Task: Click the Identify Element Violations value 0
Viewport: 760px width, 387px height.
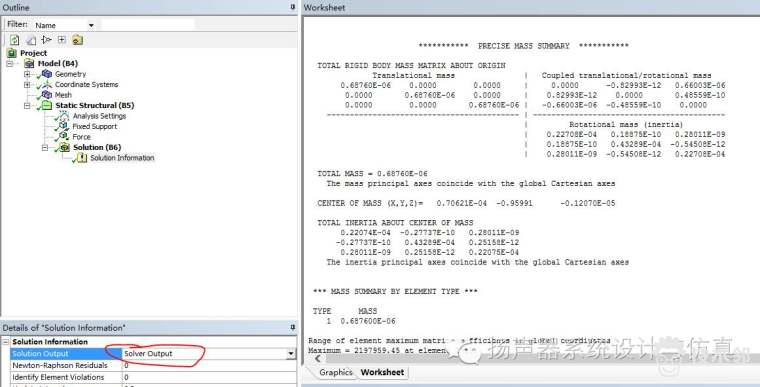Action: click(126, 377)
